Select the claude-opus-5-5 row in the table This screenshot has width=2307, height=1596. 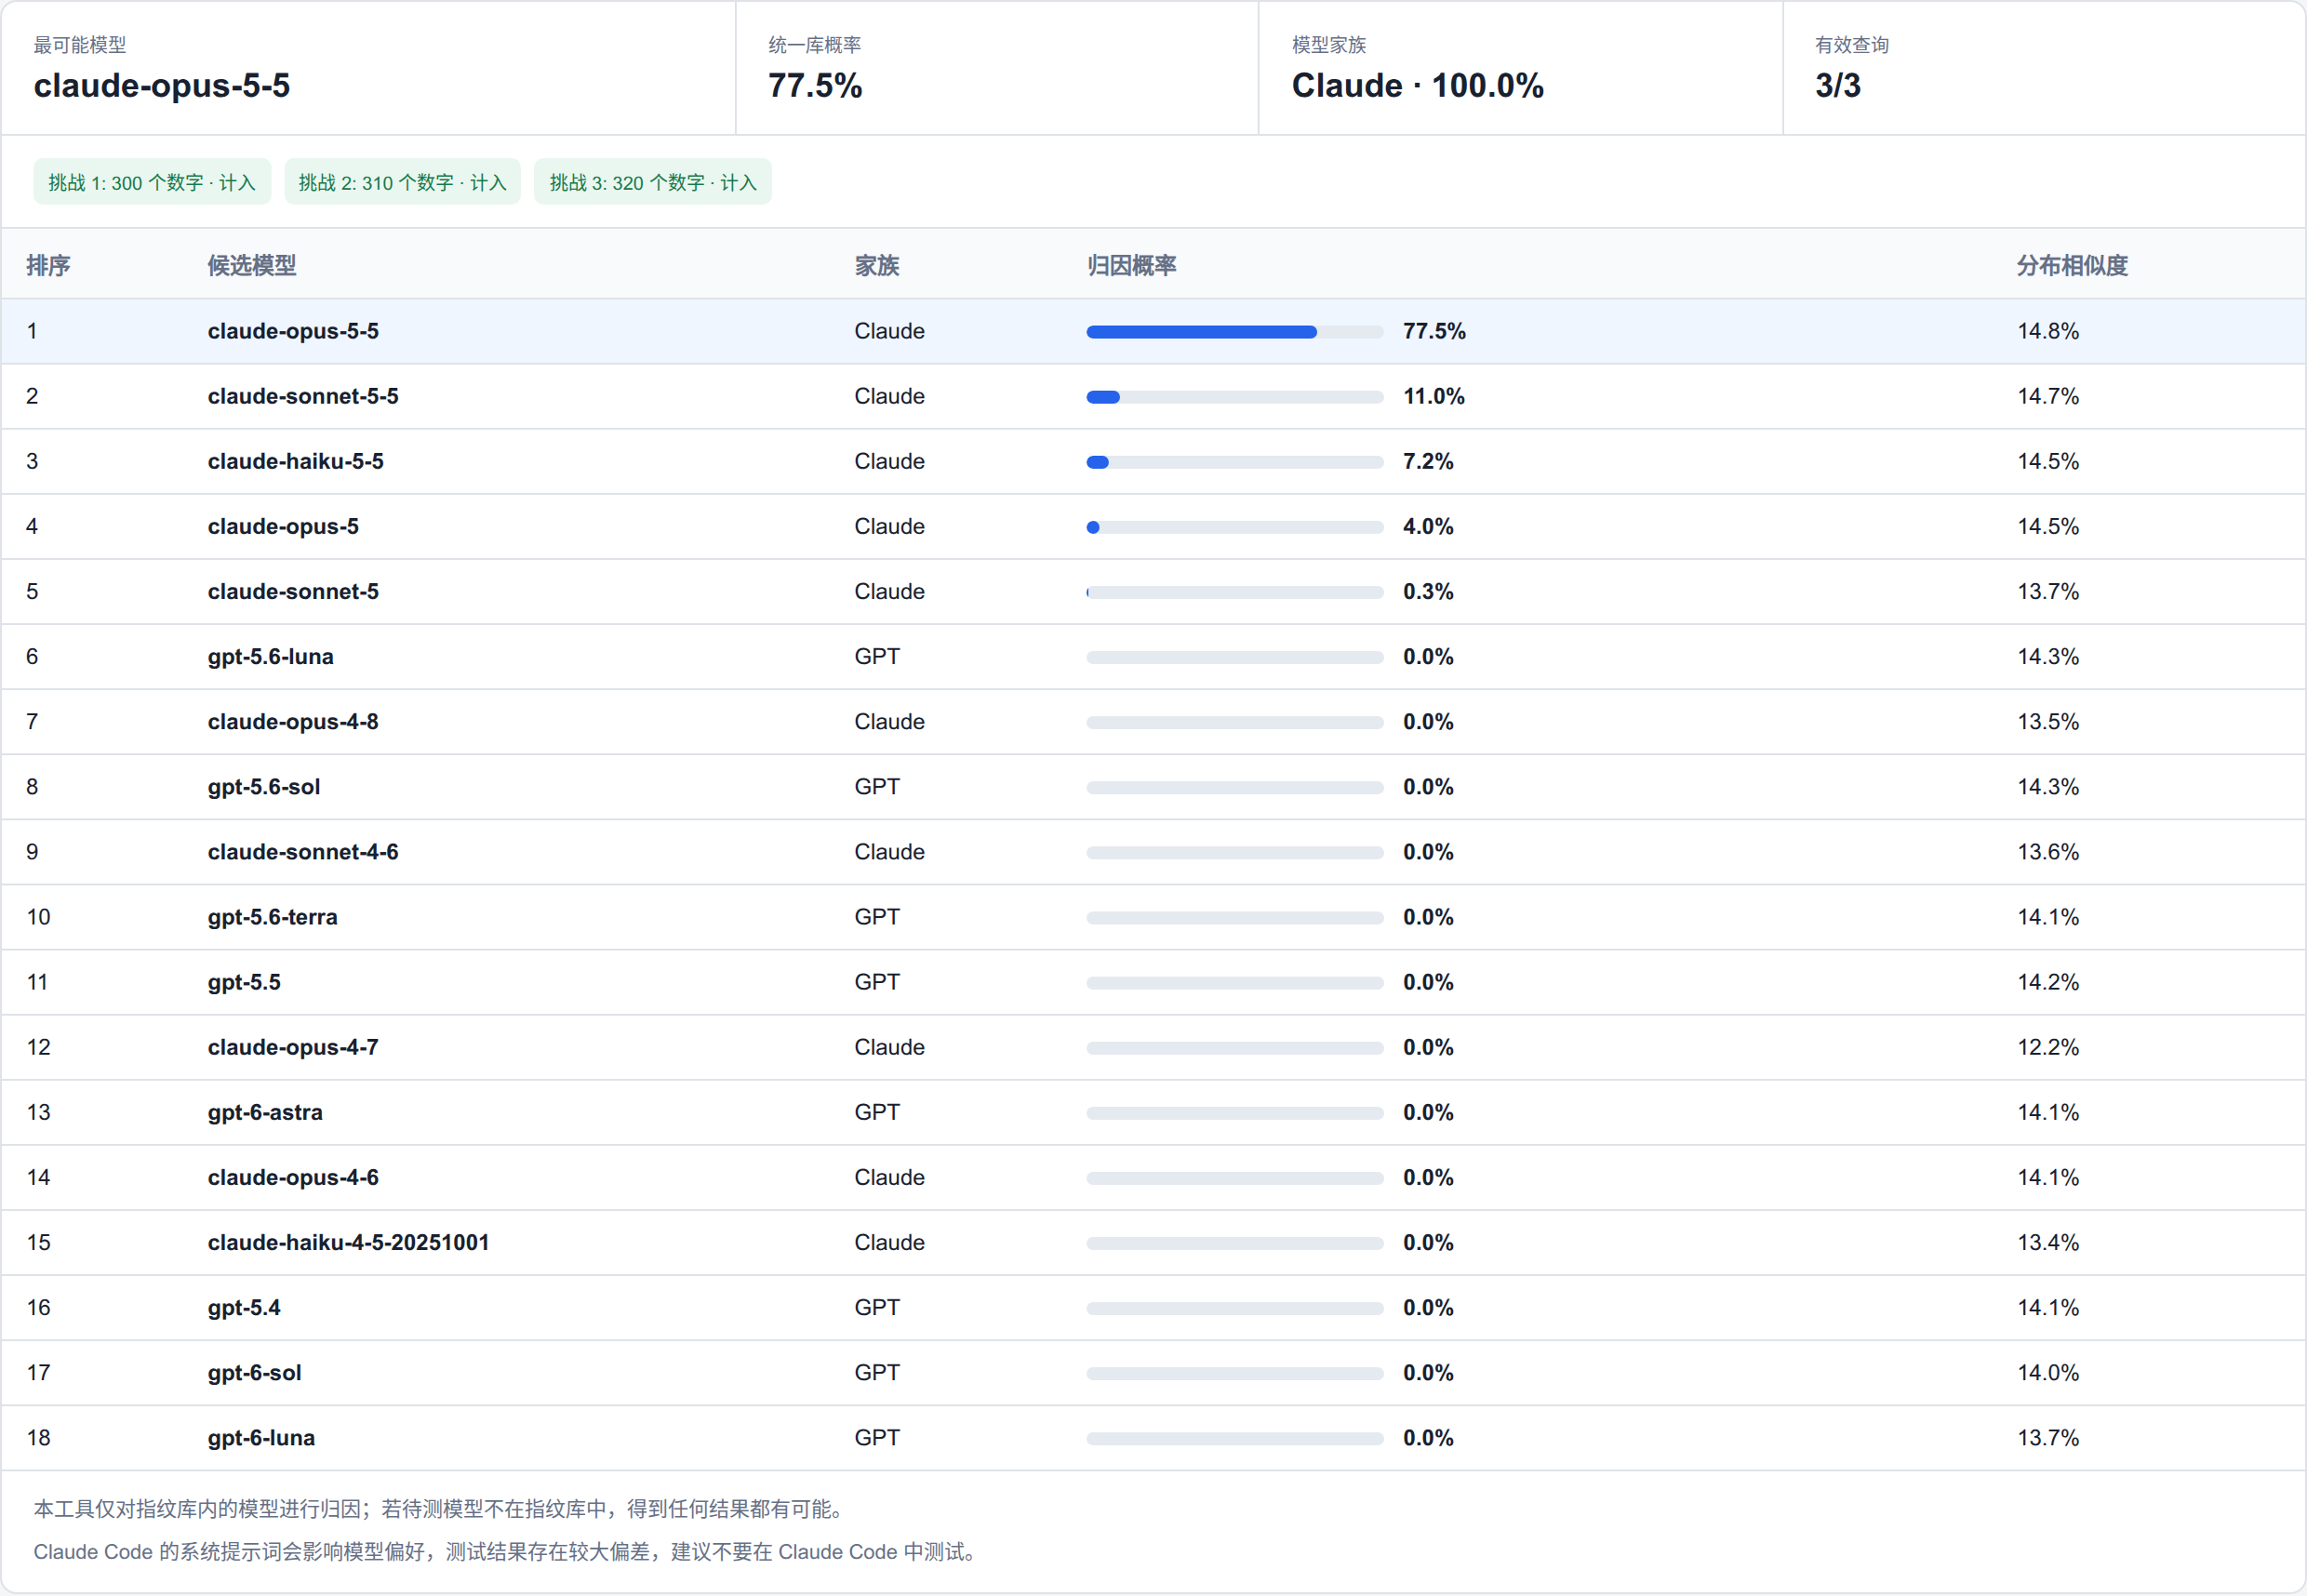1153,331
